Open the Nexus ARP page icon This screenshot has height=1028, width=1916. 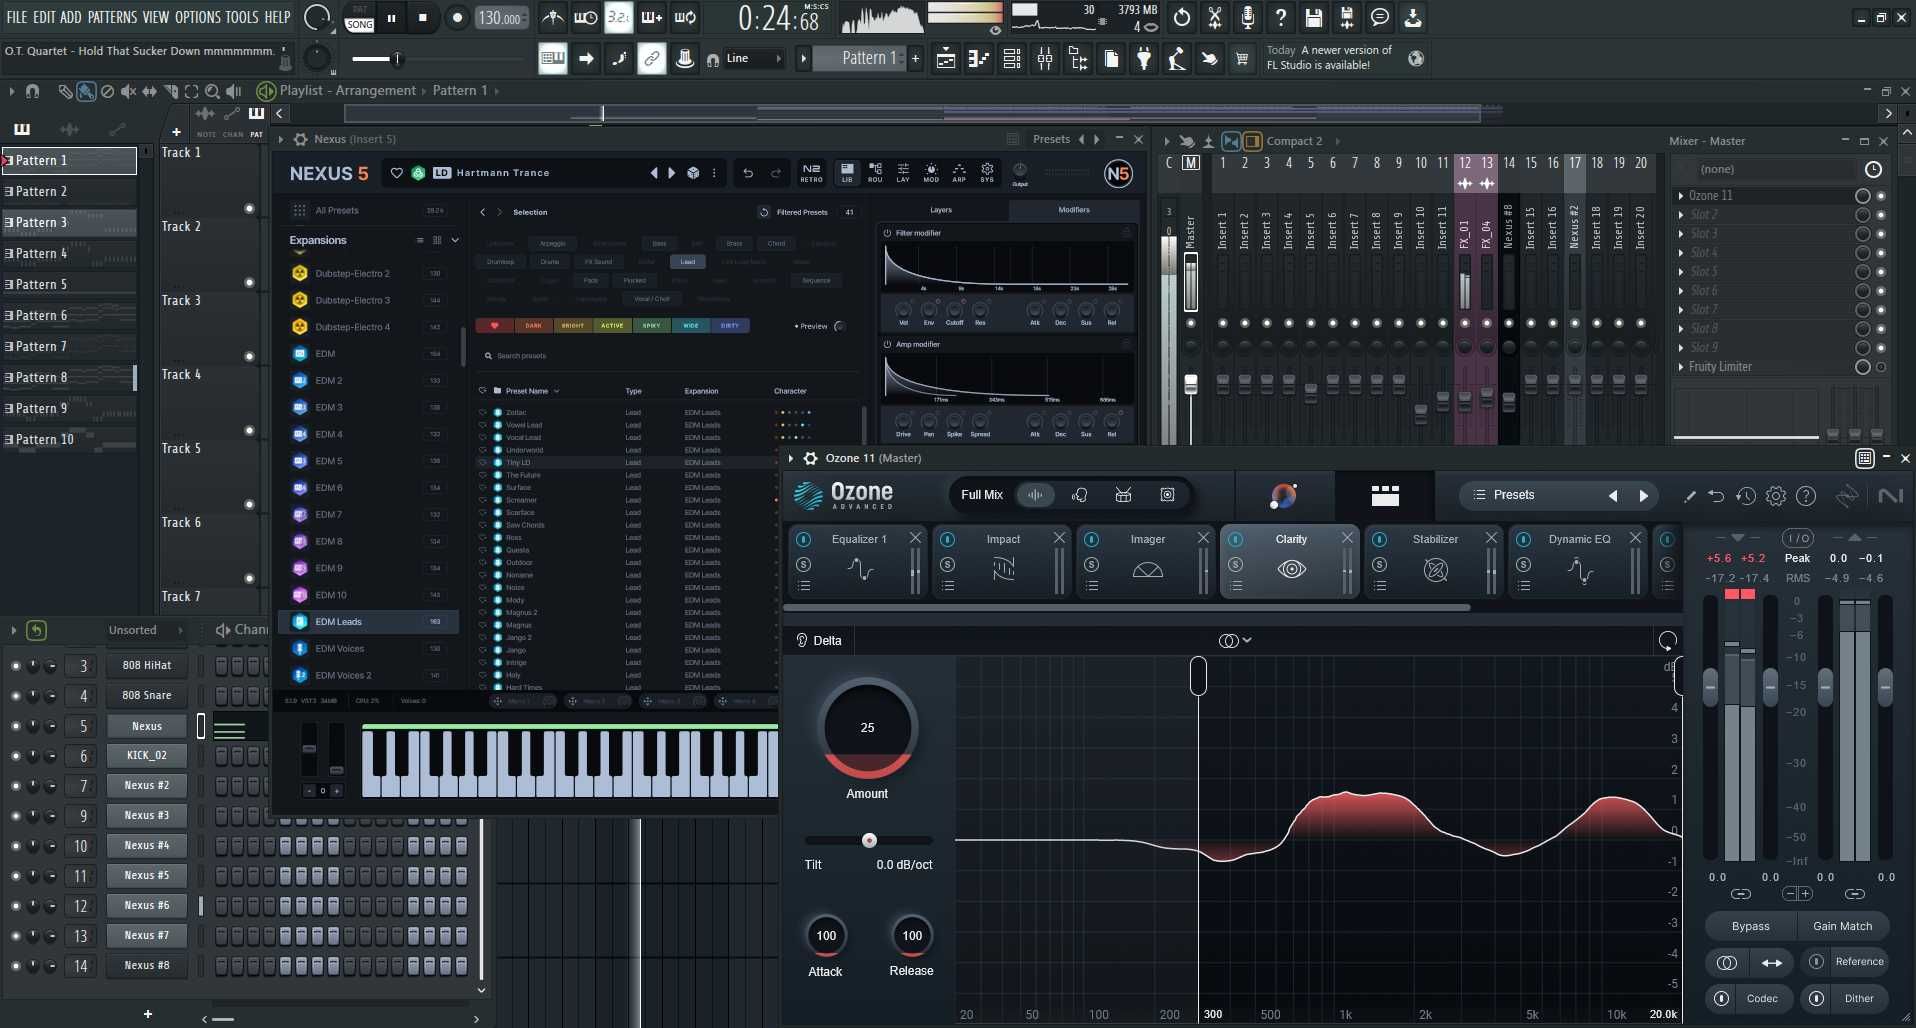click(x=959, y=172)
